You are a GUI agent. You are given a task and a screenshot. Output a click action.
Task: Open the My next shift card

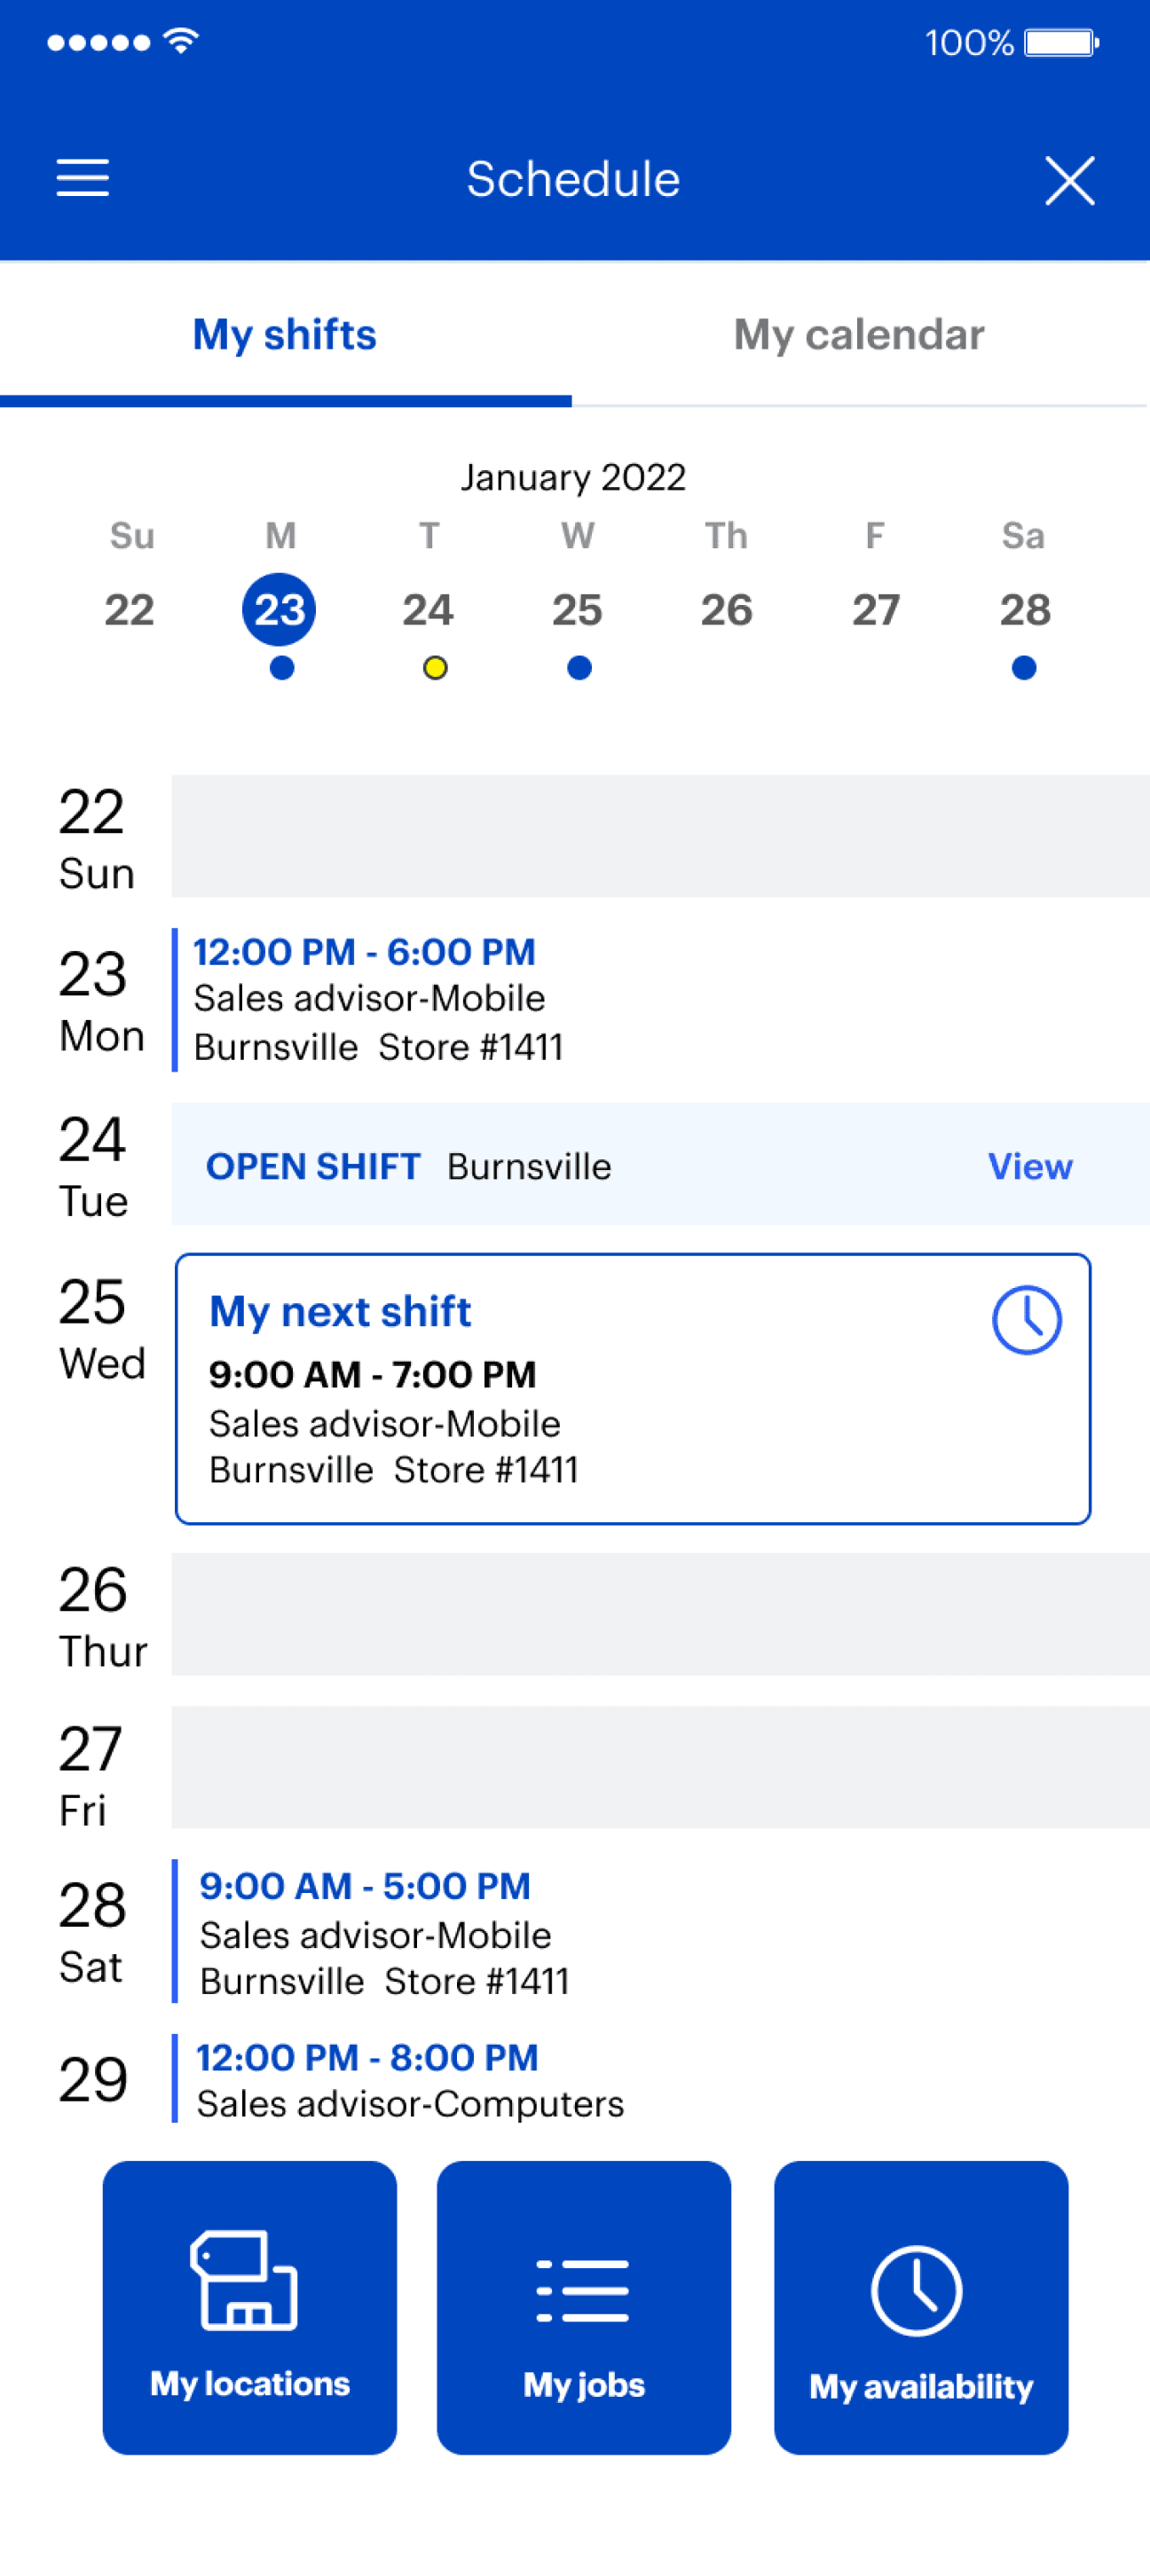tap(632, 1388)
